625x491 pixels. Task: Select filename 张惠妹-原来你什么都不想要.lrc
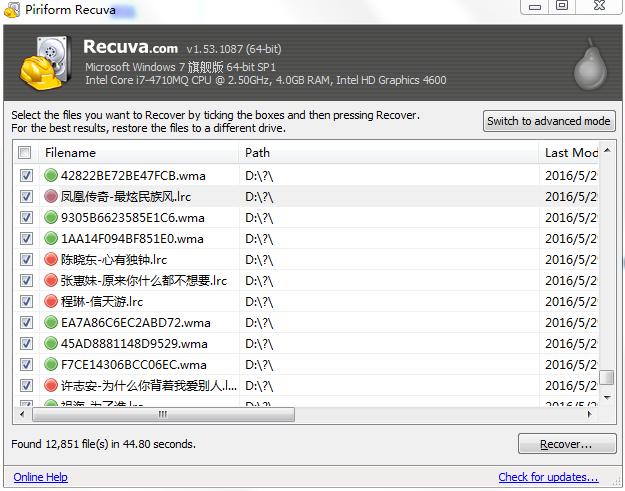(144, 281)
